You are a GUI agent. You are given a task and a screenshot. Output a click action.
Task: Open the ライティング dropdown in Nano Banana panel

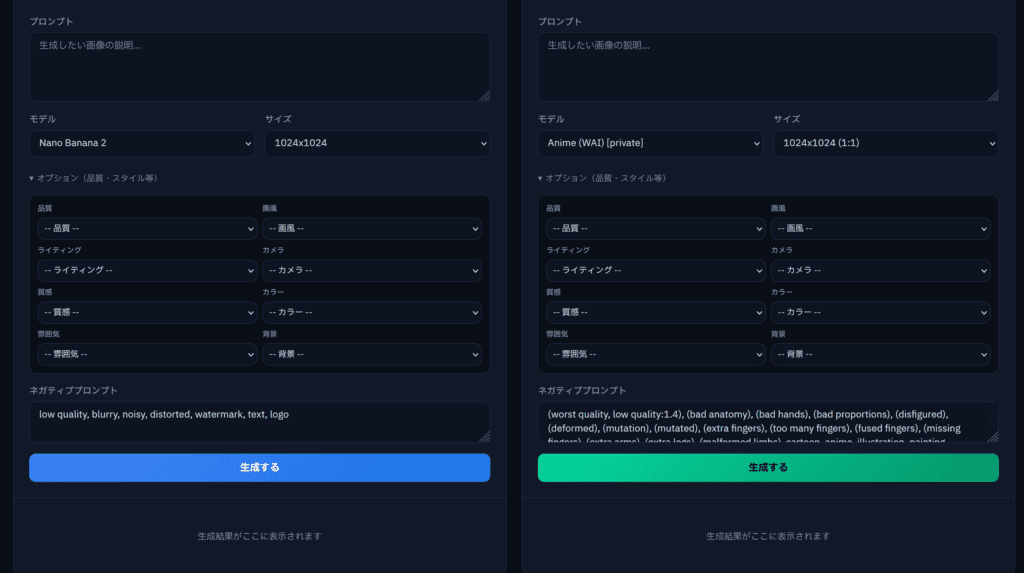tap(147, 270)
